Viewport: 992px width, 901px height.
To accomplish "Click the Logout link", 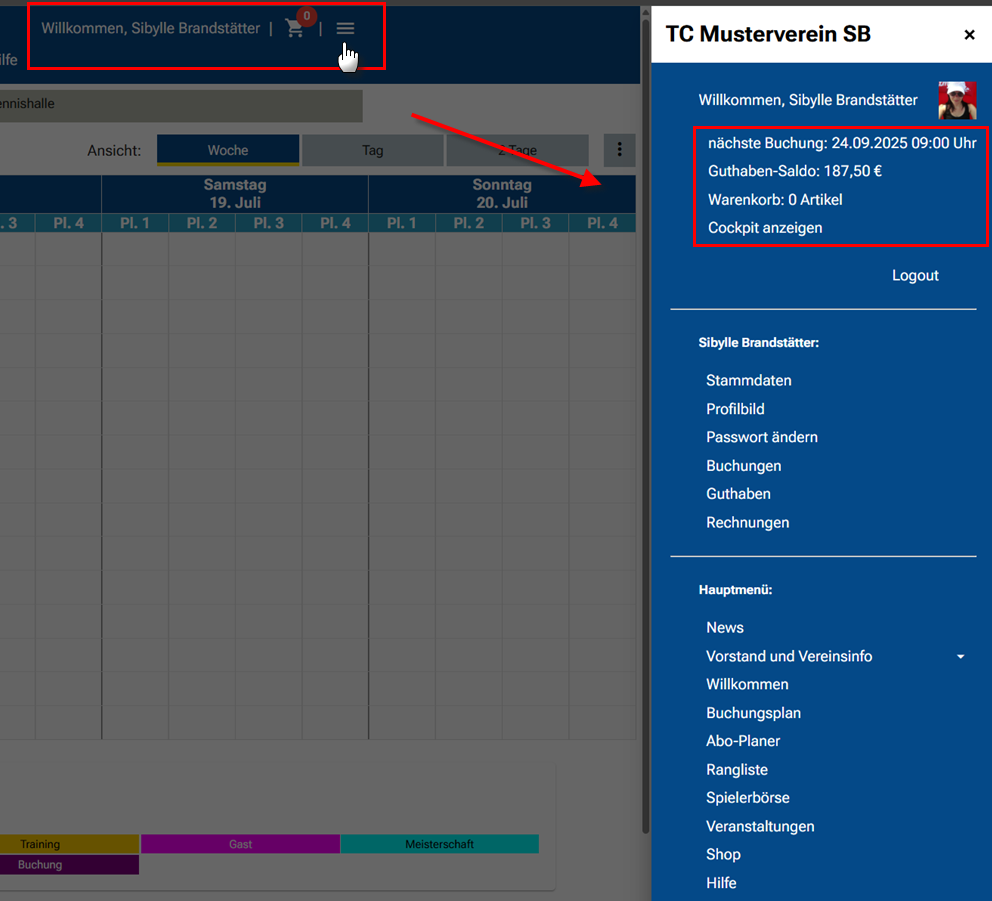I will coord(915,275).
